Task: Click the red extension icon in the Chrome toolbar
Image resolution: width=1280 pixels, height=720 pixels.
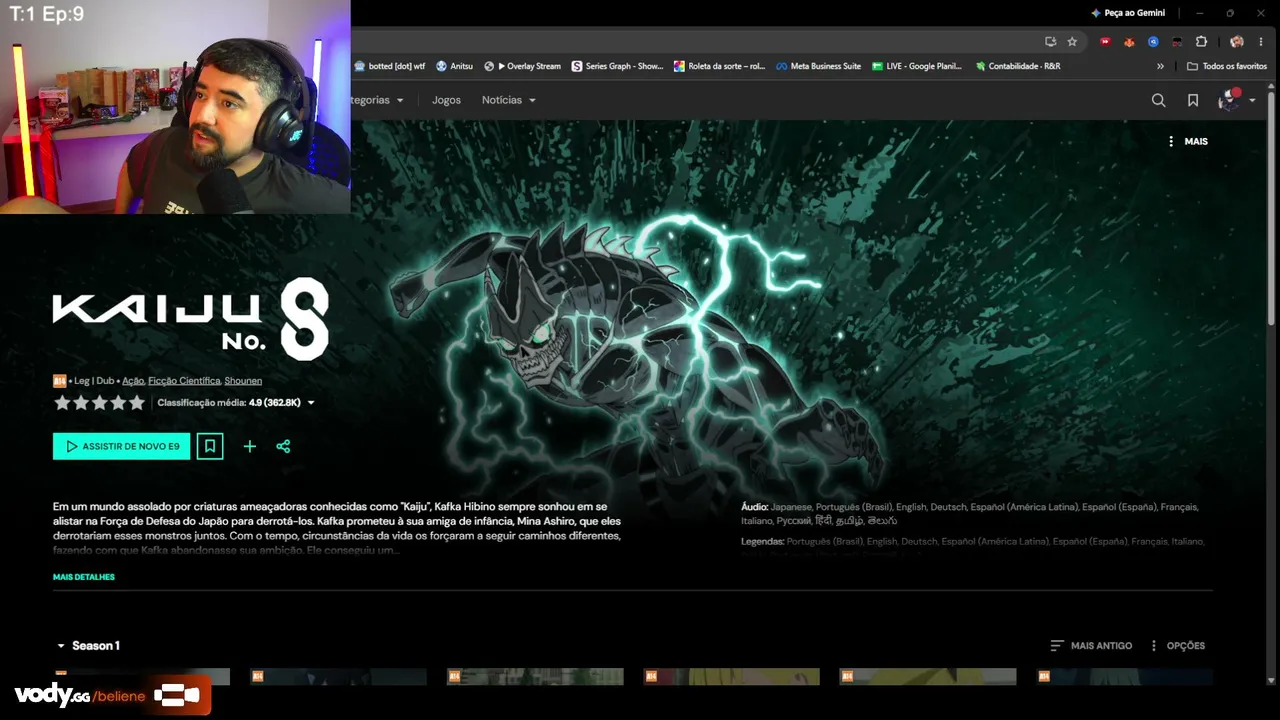Action: point(1105,42)
